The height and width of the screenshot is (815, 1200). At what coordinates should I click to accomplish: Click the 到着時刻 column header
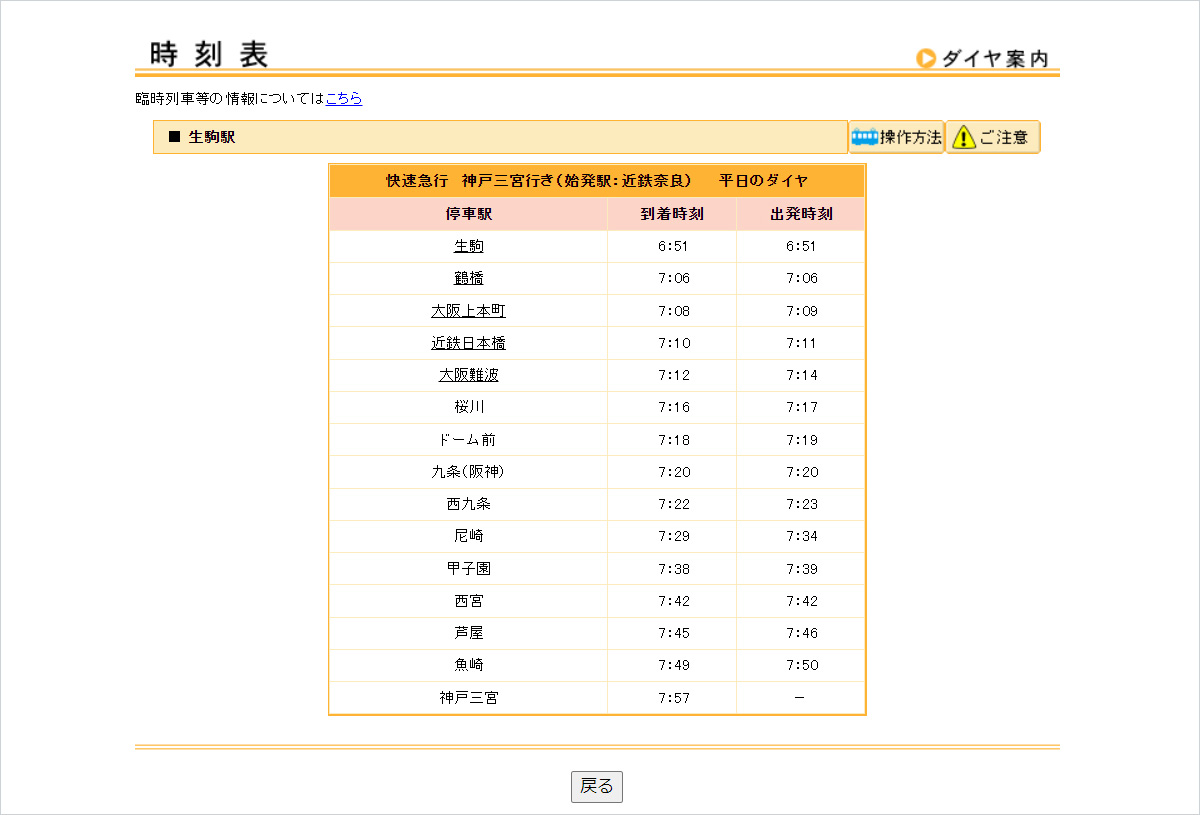(x=672, y=214)
